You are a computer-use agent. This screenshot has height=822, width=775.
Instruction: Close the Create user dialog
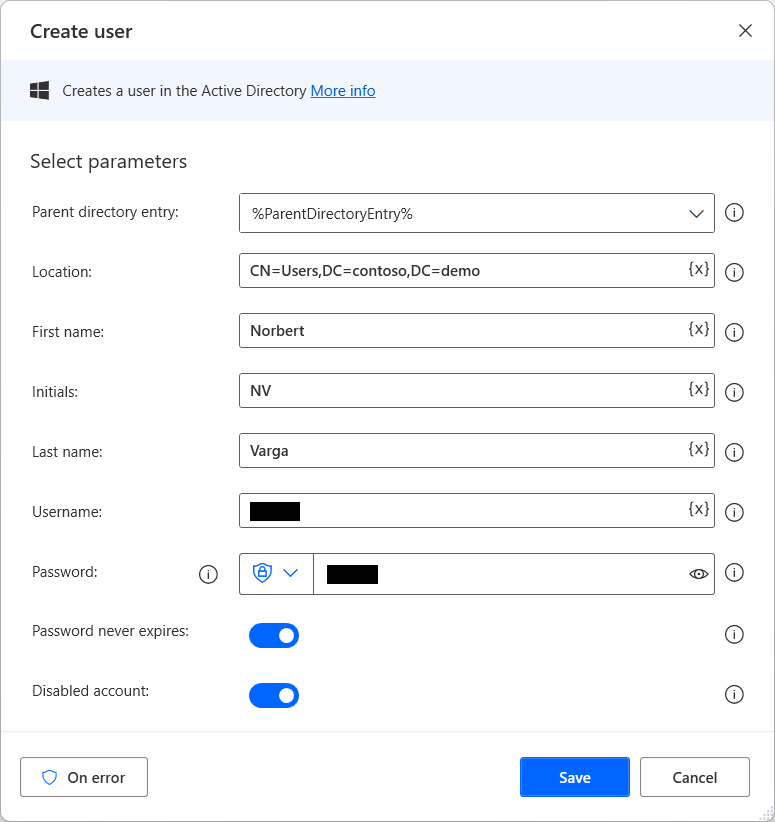pos(745,30)
